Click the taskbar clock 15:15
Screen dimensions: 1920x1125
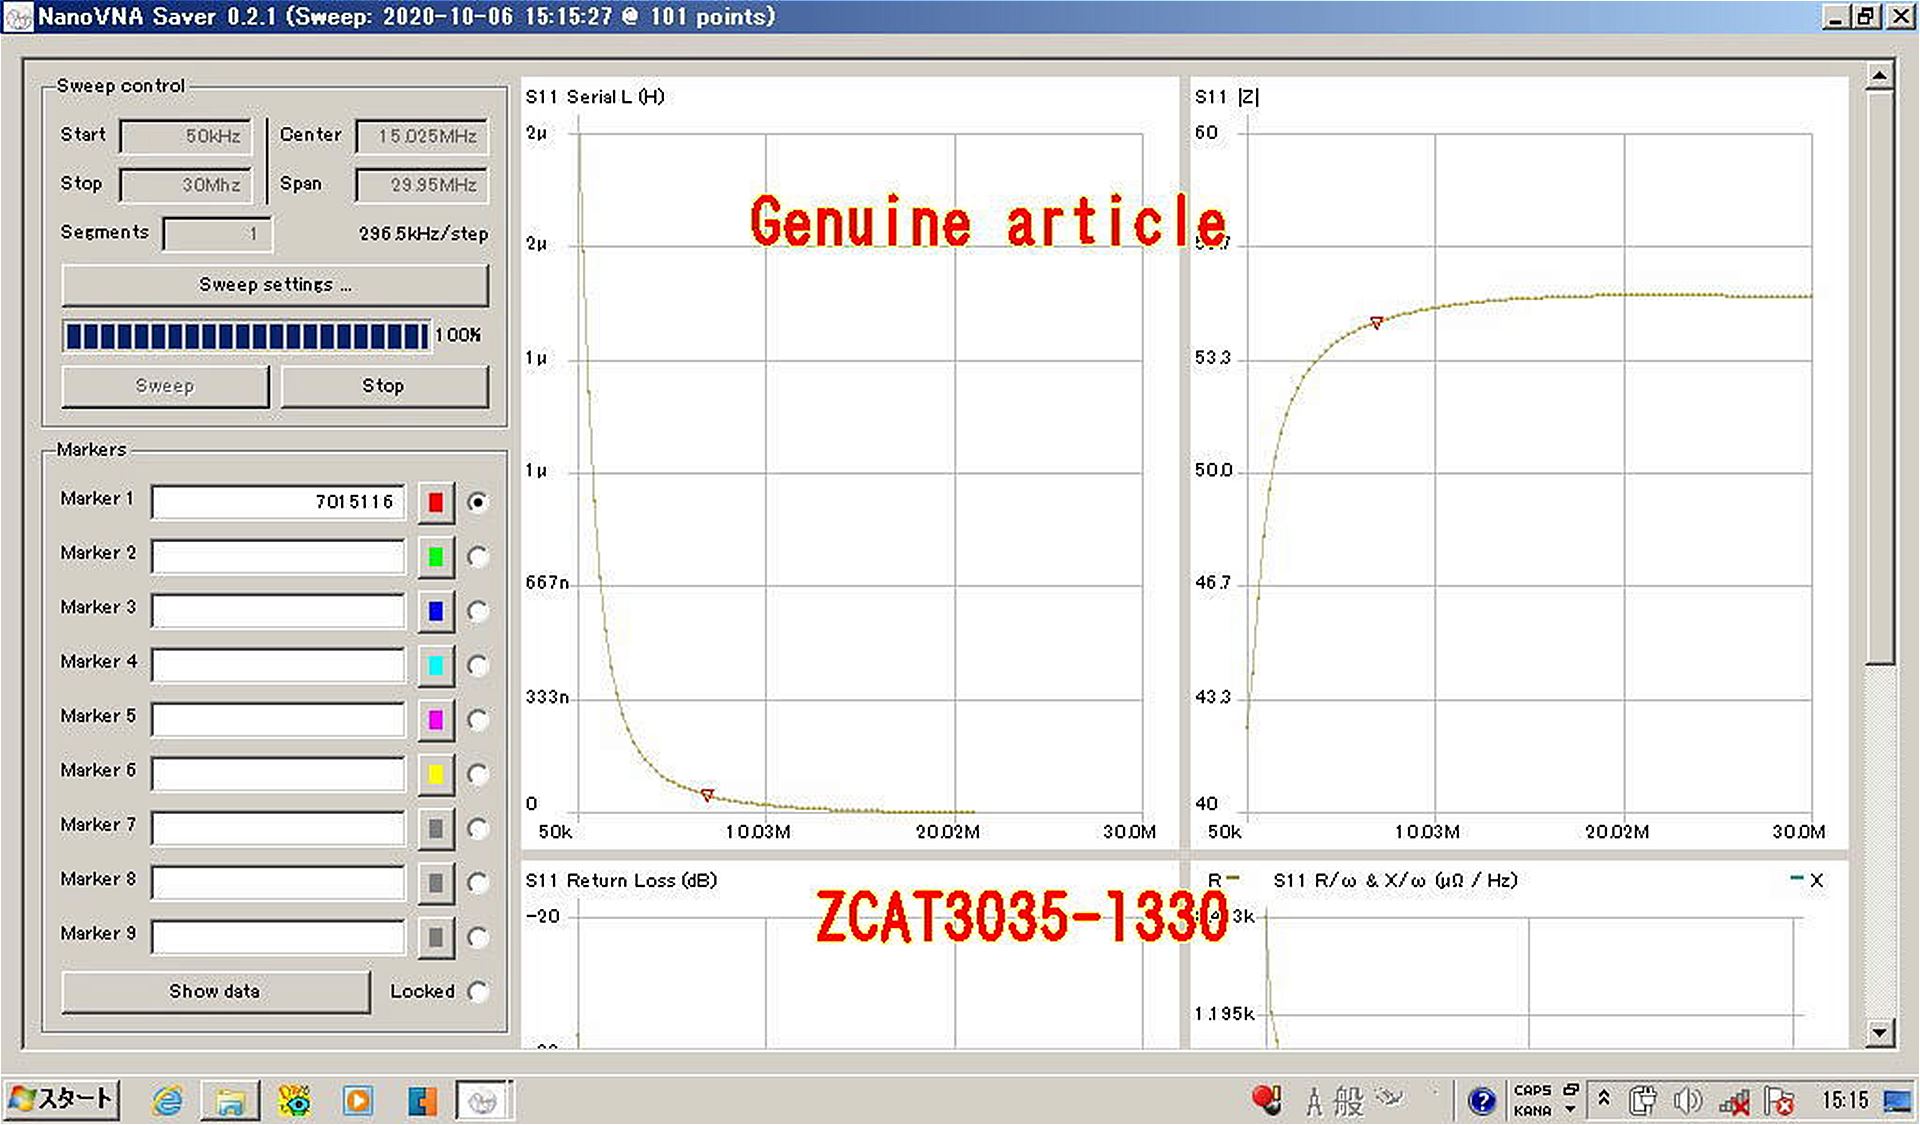pyautogui.click(x=1845, y=1100)
